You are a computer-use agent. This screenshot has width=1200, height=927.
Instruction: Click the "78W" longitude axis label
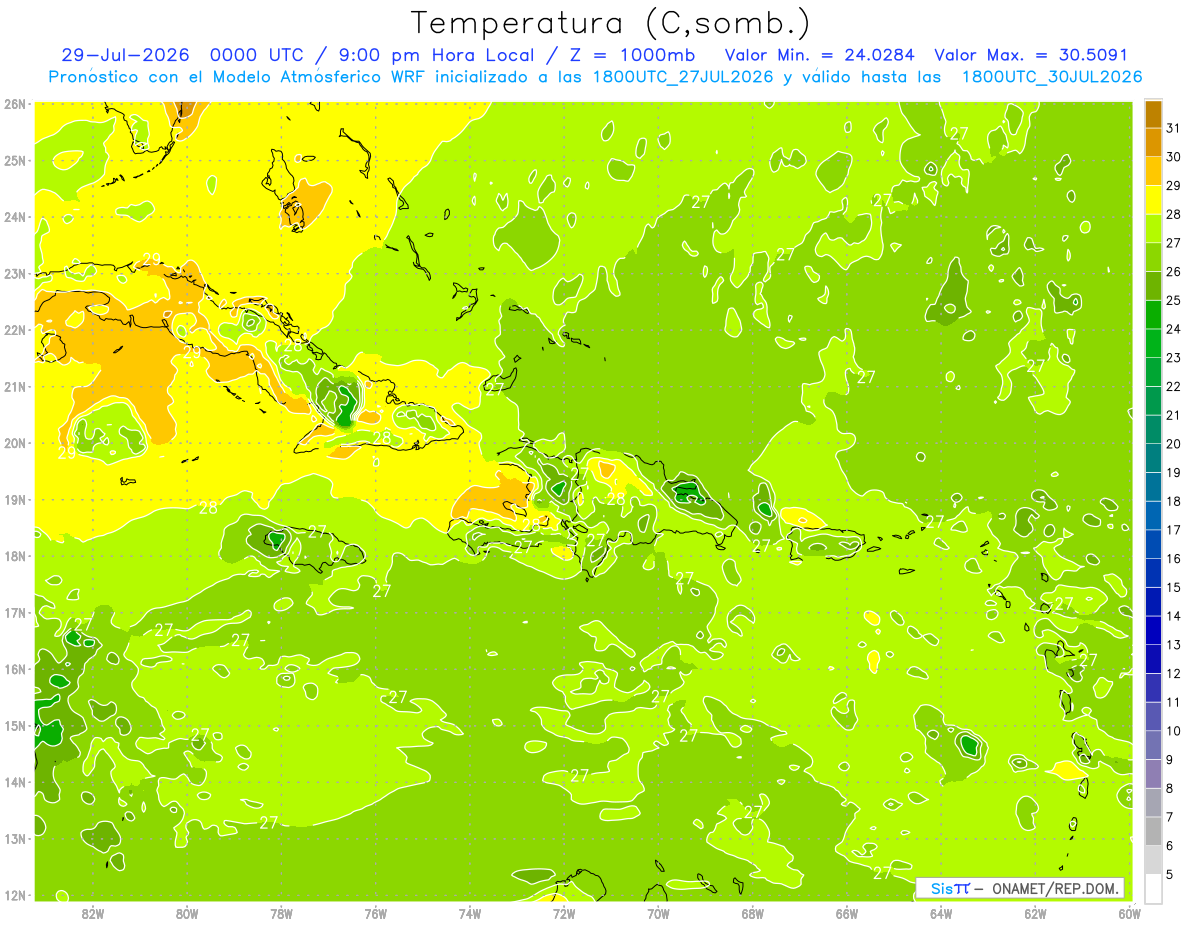(281, 913)
